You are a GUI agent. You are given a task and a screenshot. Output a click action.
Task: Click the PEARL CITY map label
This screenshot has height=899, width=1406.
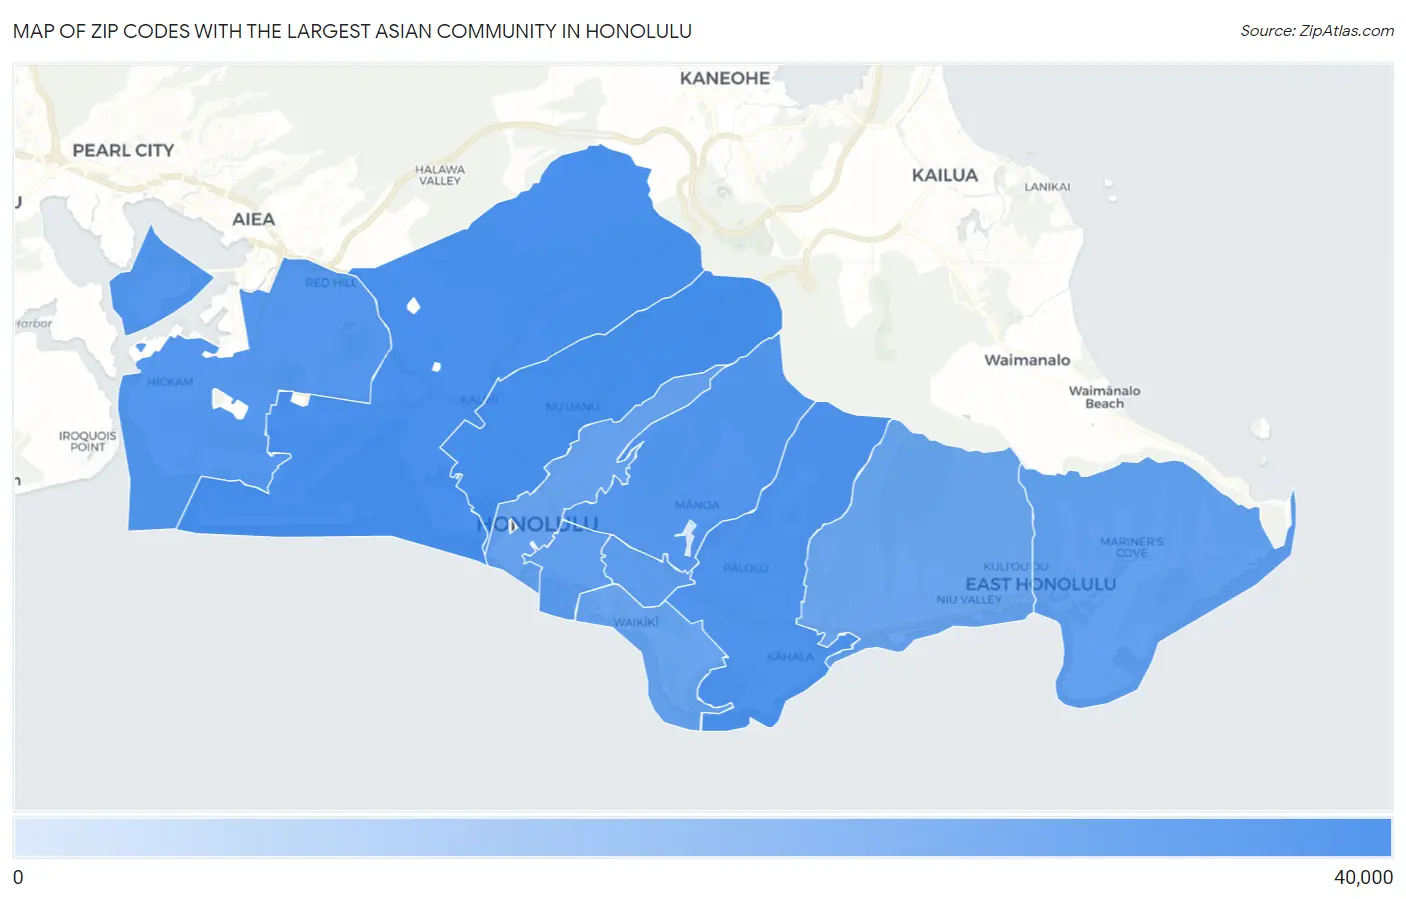point(123,150)
